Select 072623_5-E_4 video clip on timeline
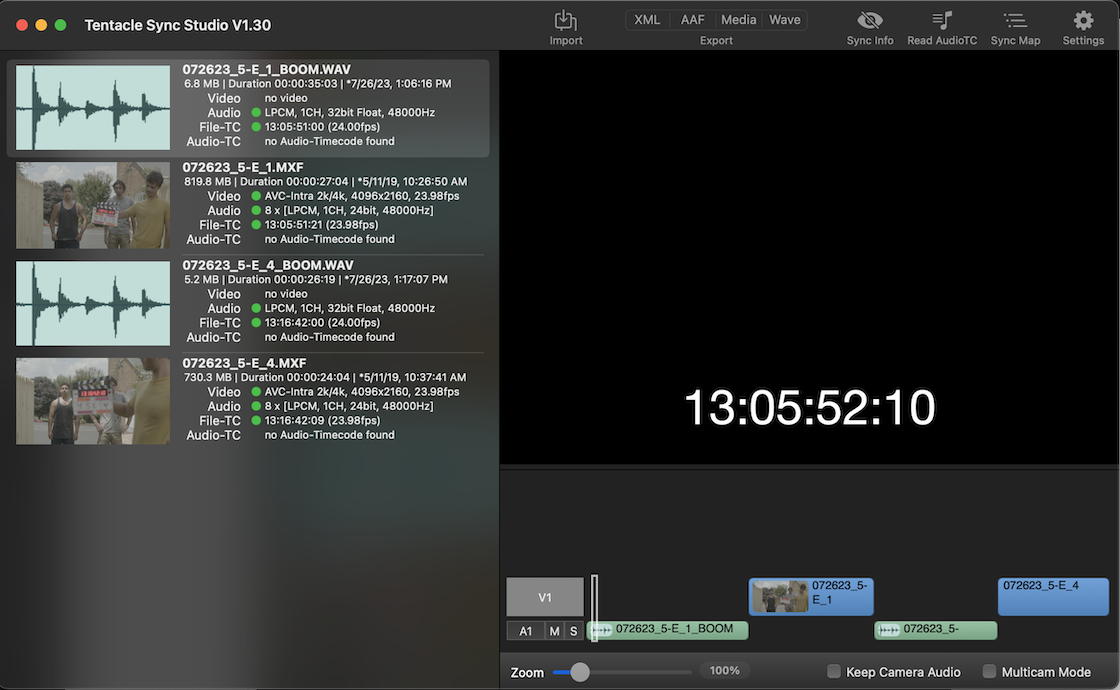 tap(1053, 596)
